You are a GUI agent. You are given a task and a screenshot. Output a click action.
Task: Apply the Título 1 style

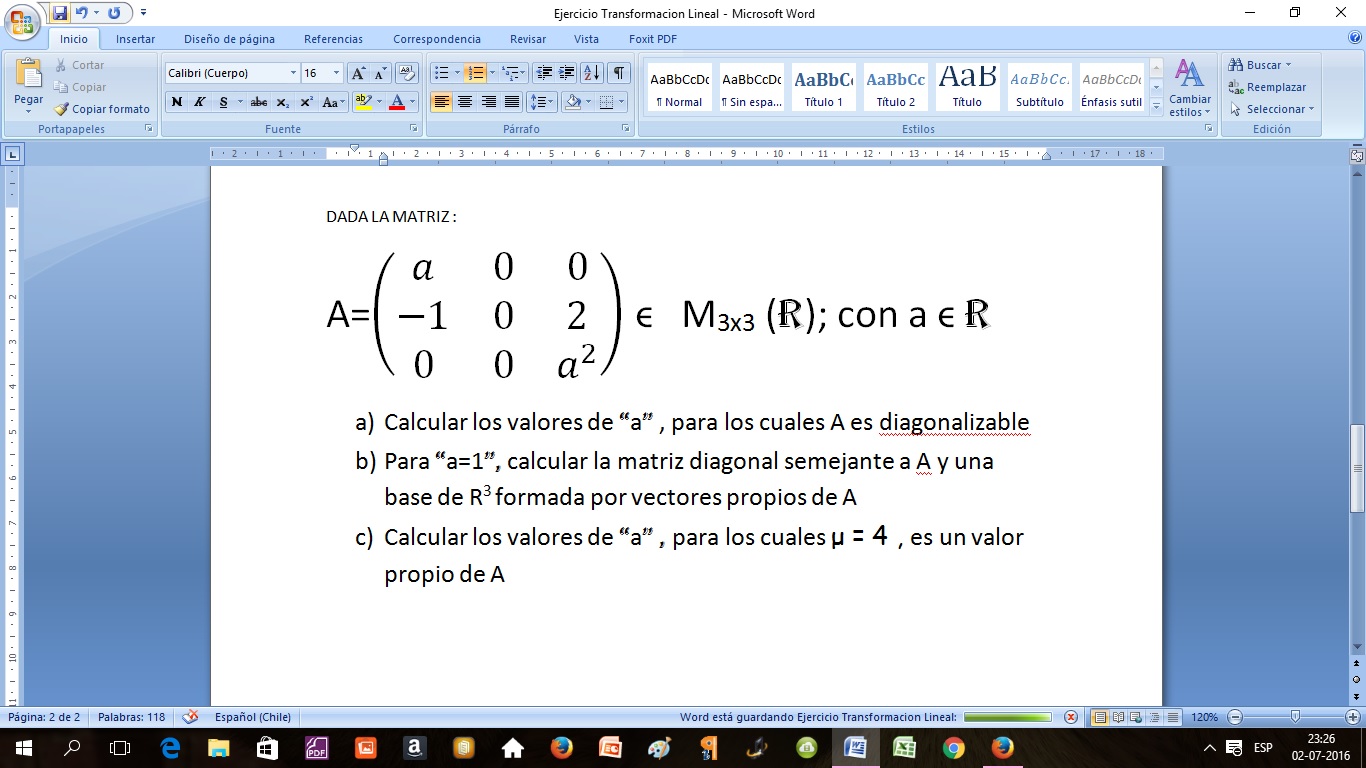(824, 87)
